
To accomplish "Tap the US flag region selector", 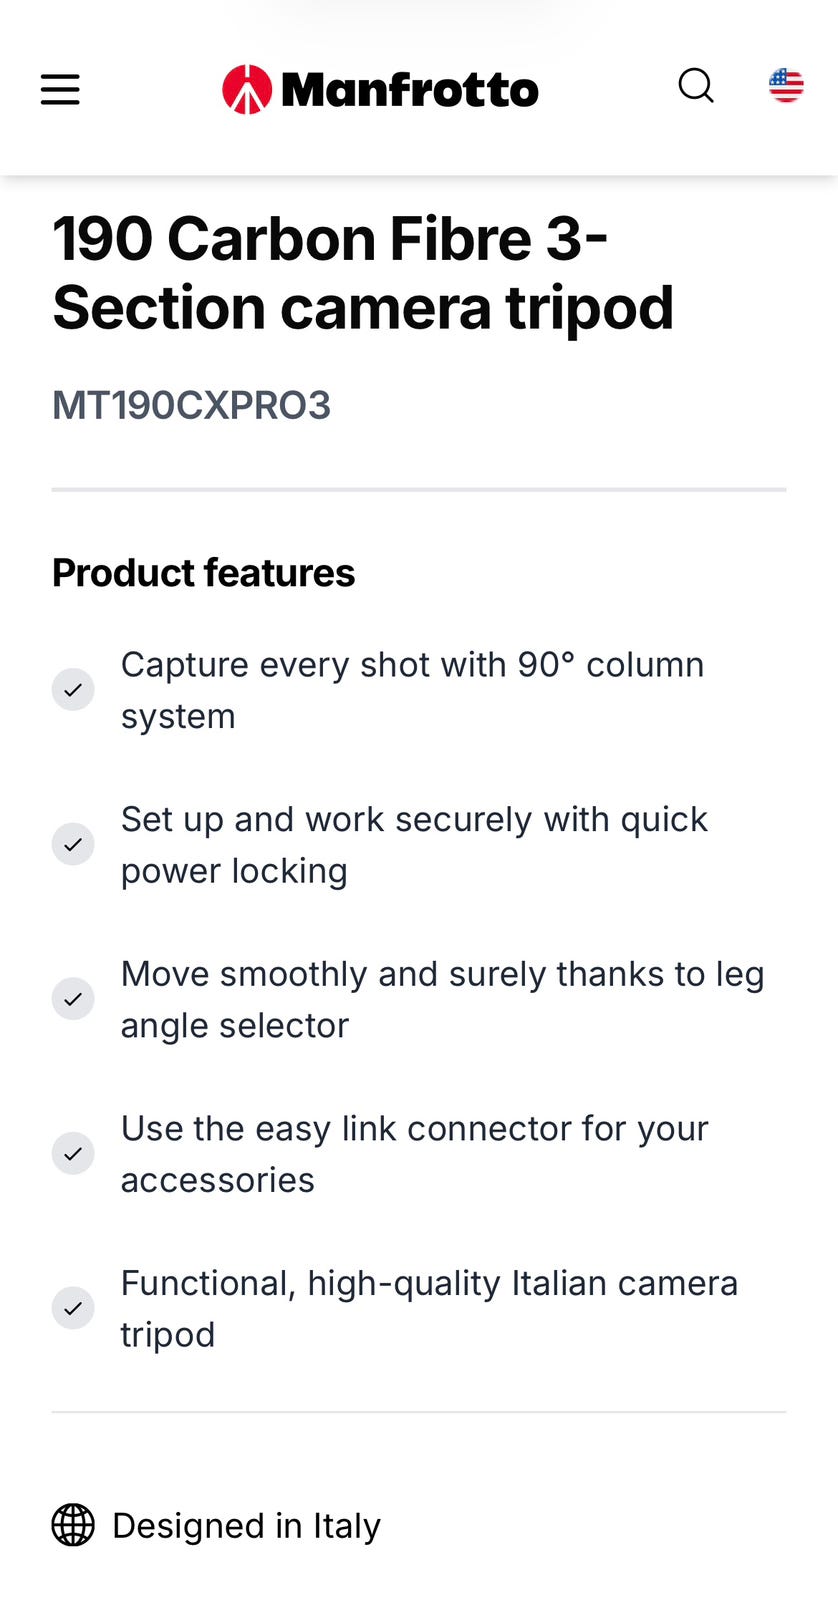I will pos(786,86).
